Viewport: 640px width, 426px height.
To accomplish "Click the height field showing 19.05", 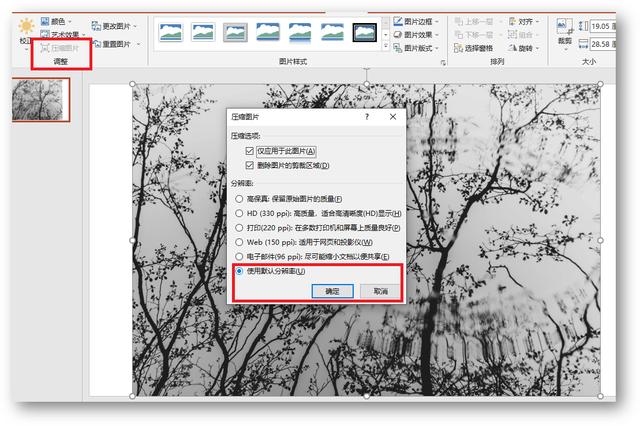I will pos(602,26).
